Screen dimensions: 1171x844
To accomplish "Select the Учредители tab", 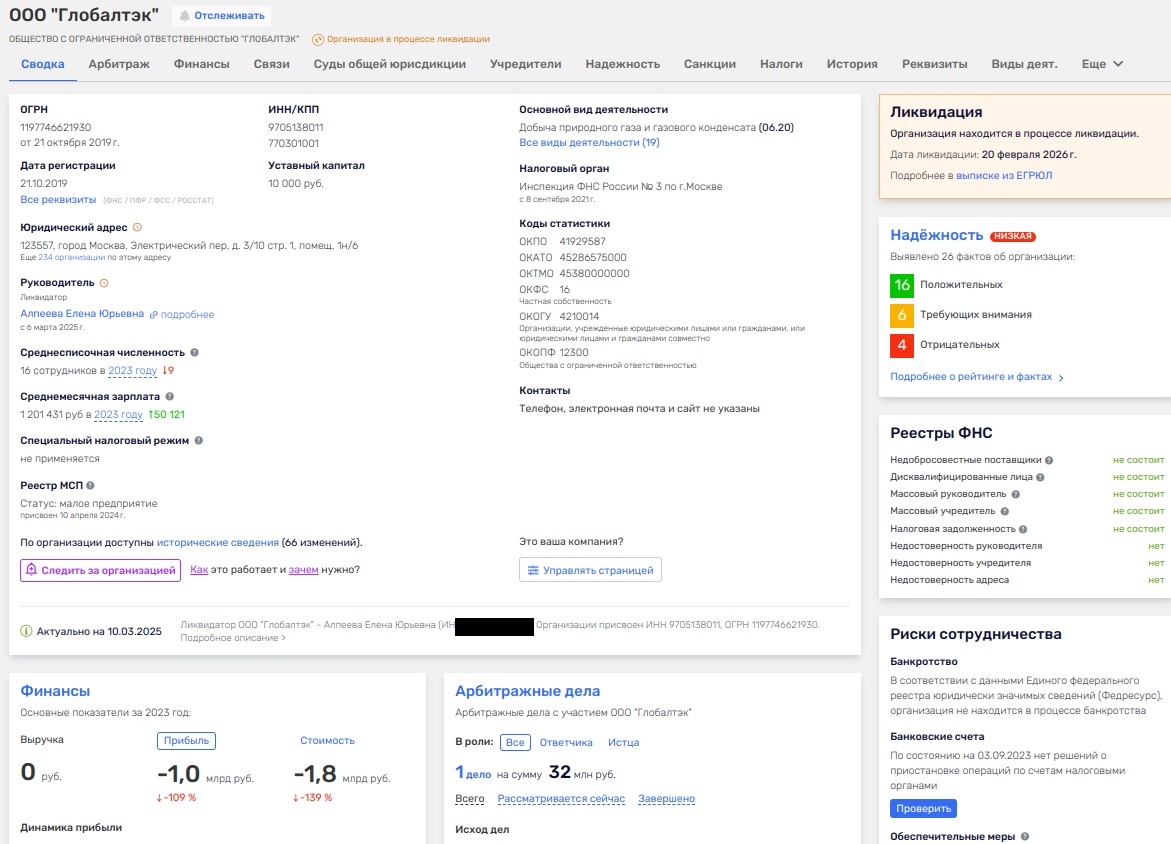I will (526, 64).
